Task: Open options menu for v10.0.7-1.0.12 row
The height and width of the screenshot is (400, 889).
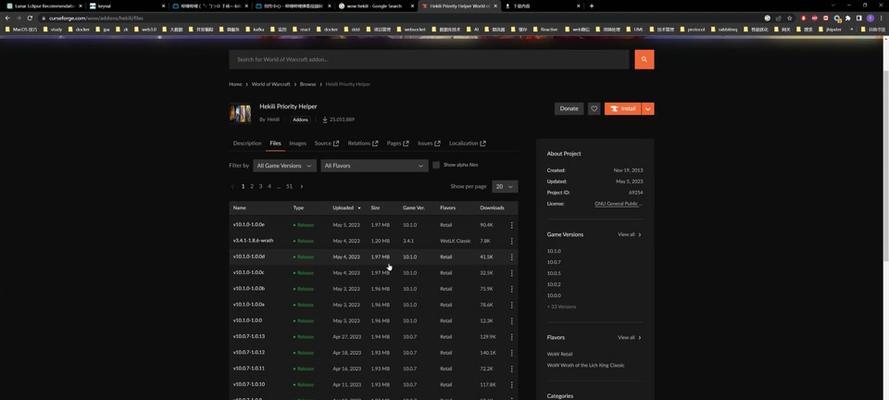Action: pyautogui.click(x=511, y=352)
